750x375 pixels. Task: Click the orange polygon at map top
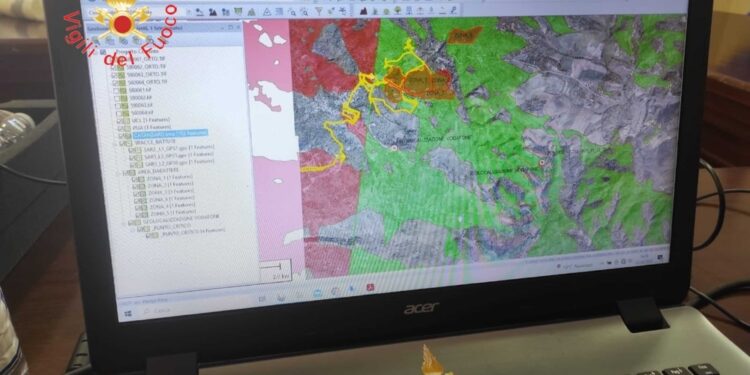(464, 34)
